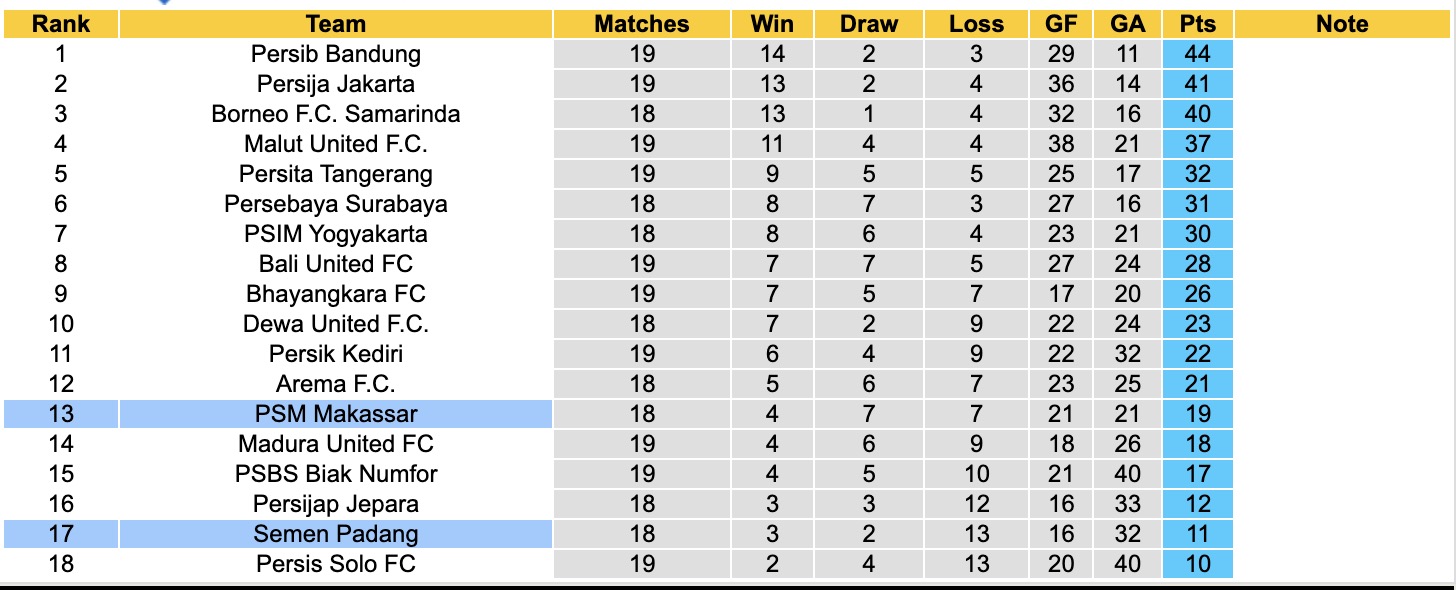Select Persis Solo FC's 10 points cell
This screenshot has width=1456, height=590.
[1197, 564]
